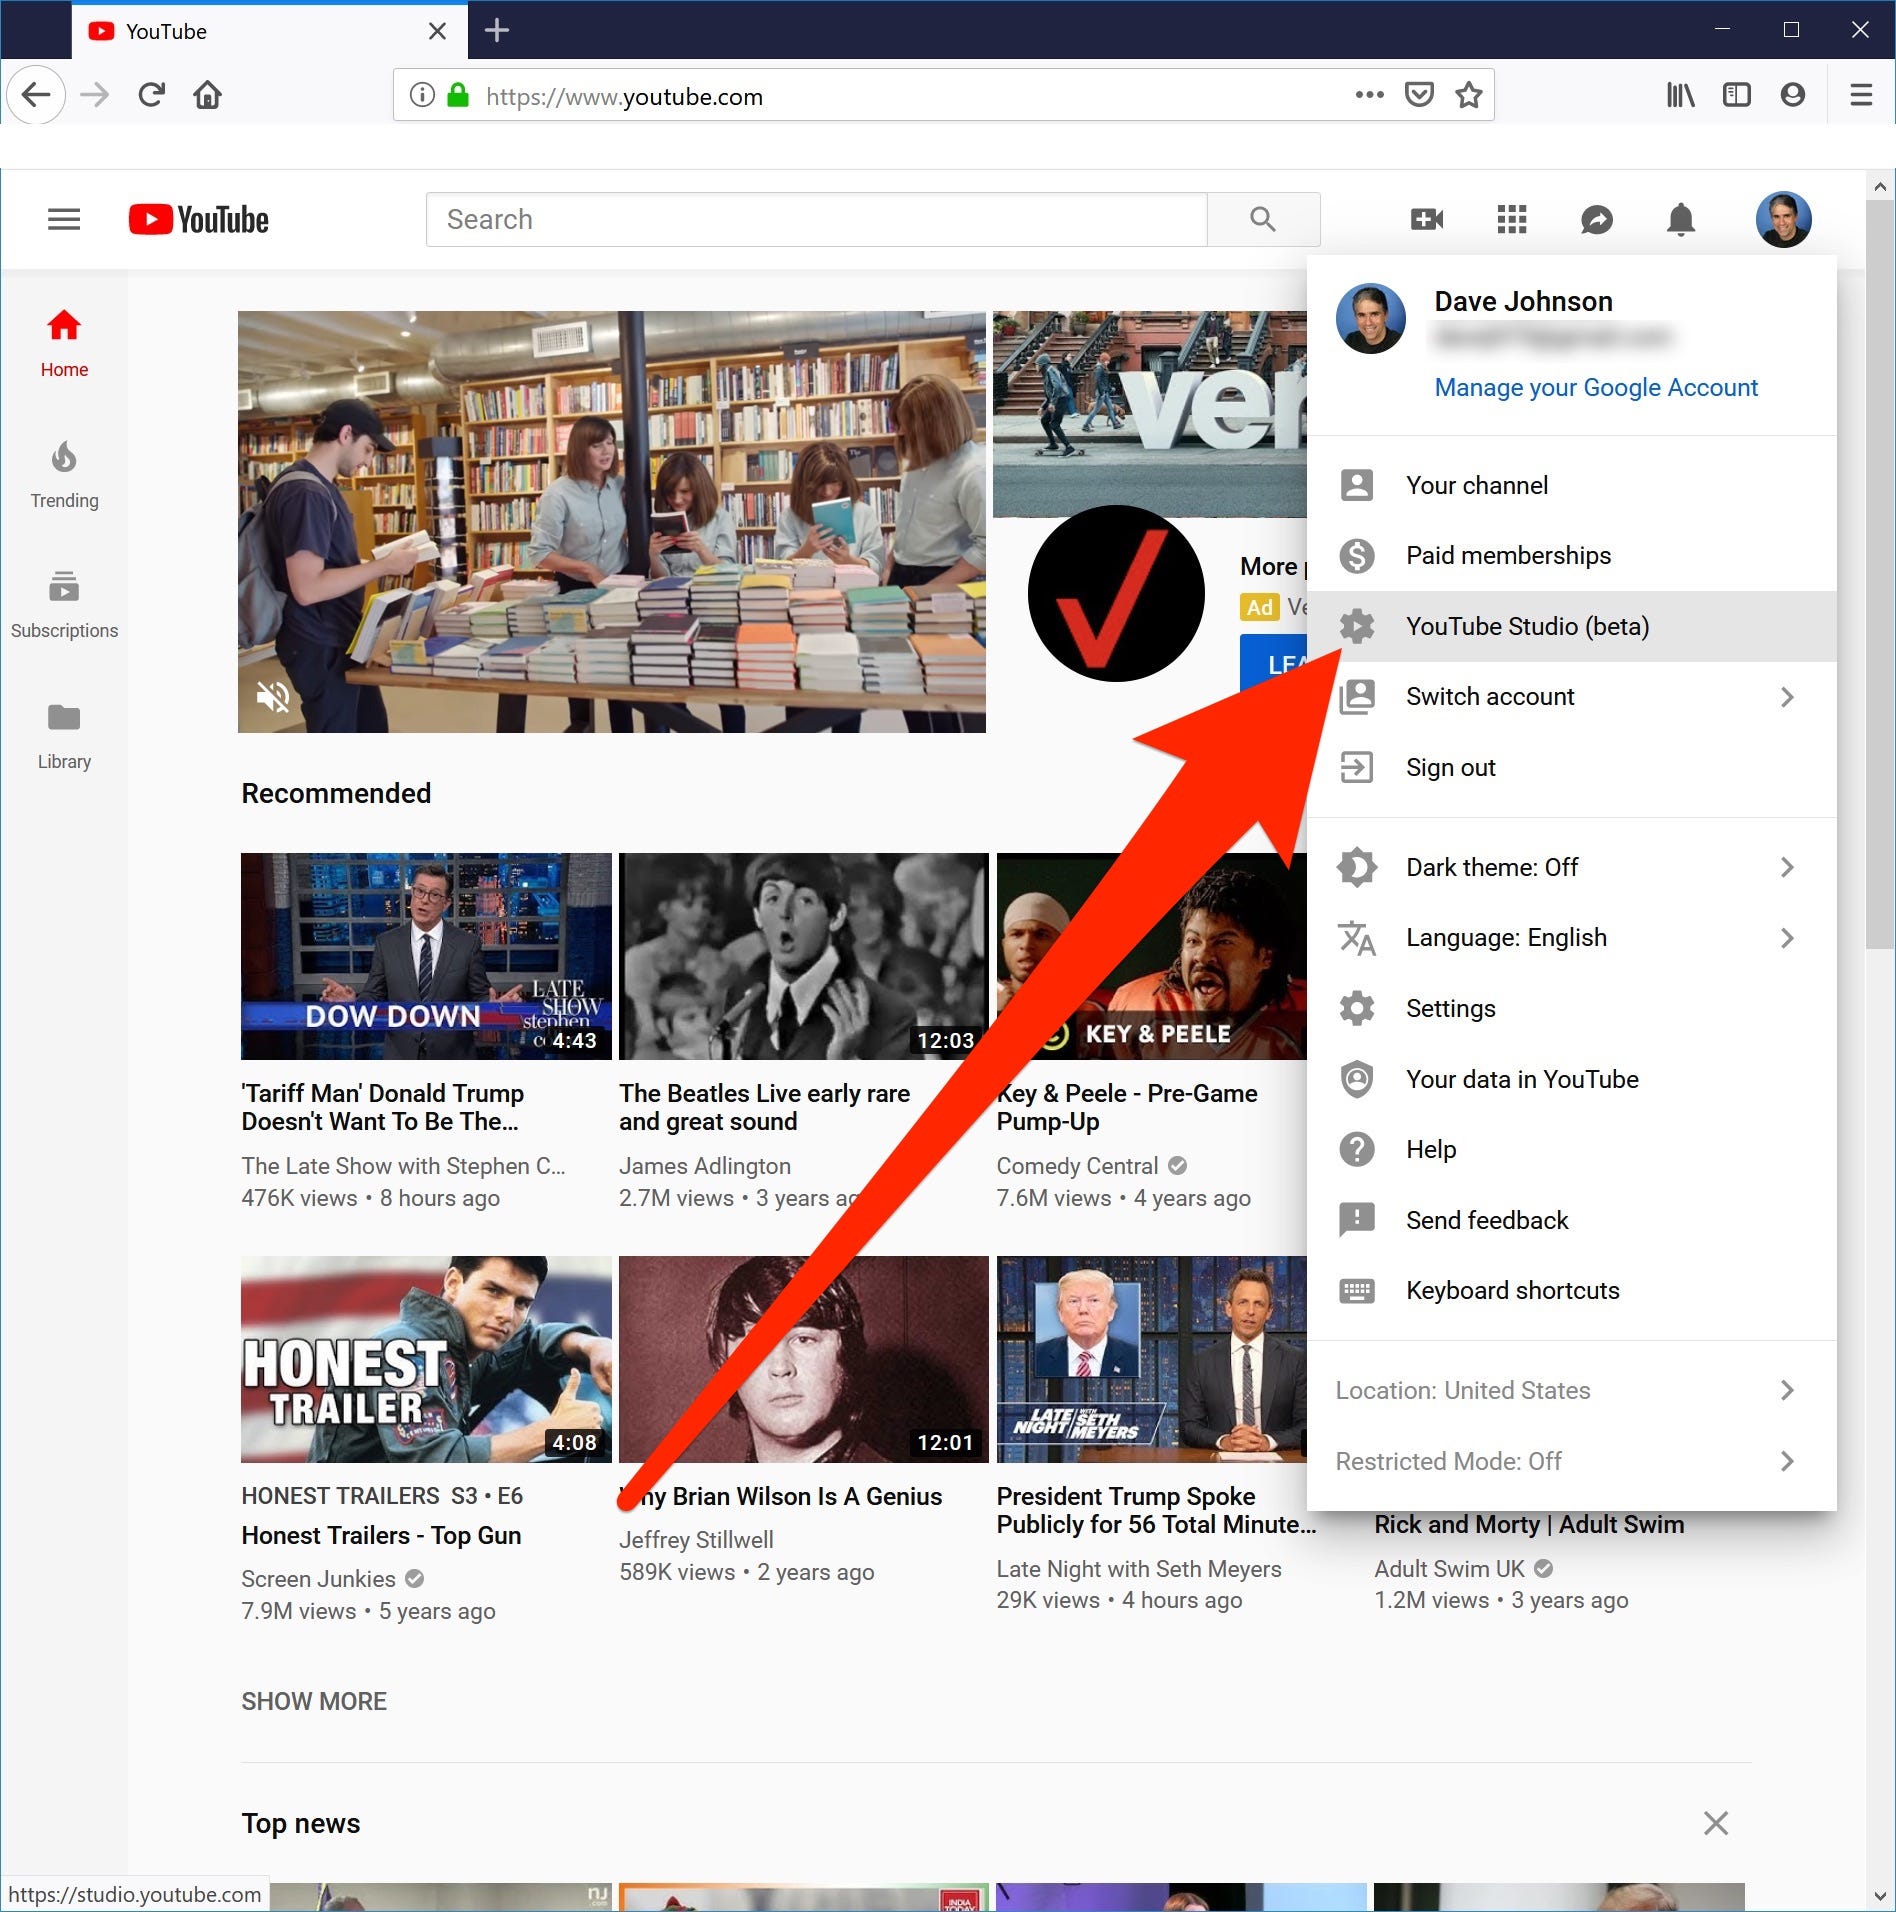The image size is (1896, 1912).
Task: Open the Brian Wilson 12:01 thumbnail
Action: tap(803, 1359)
